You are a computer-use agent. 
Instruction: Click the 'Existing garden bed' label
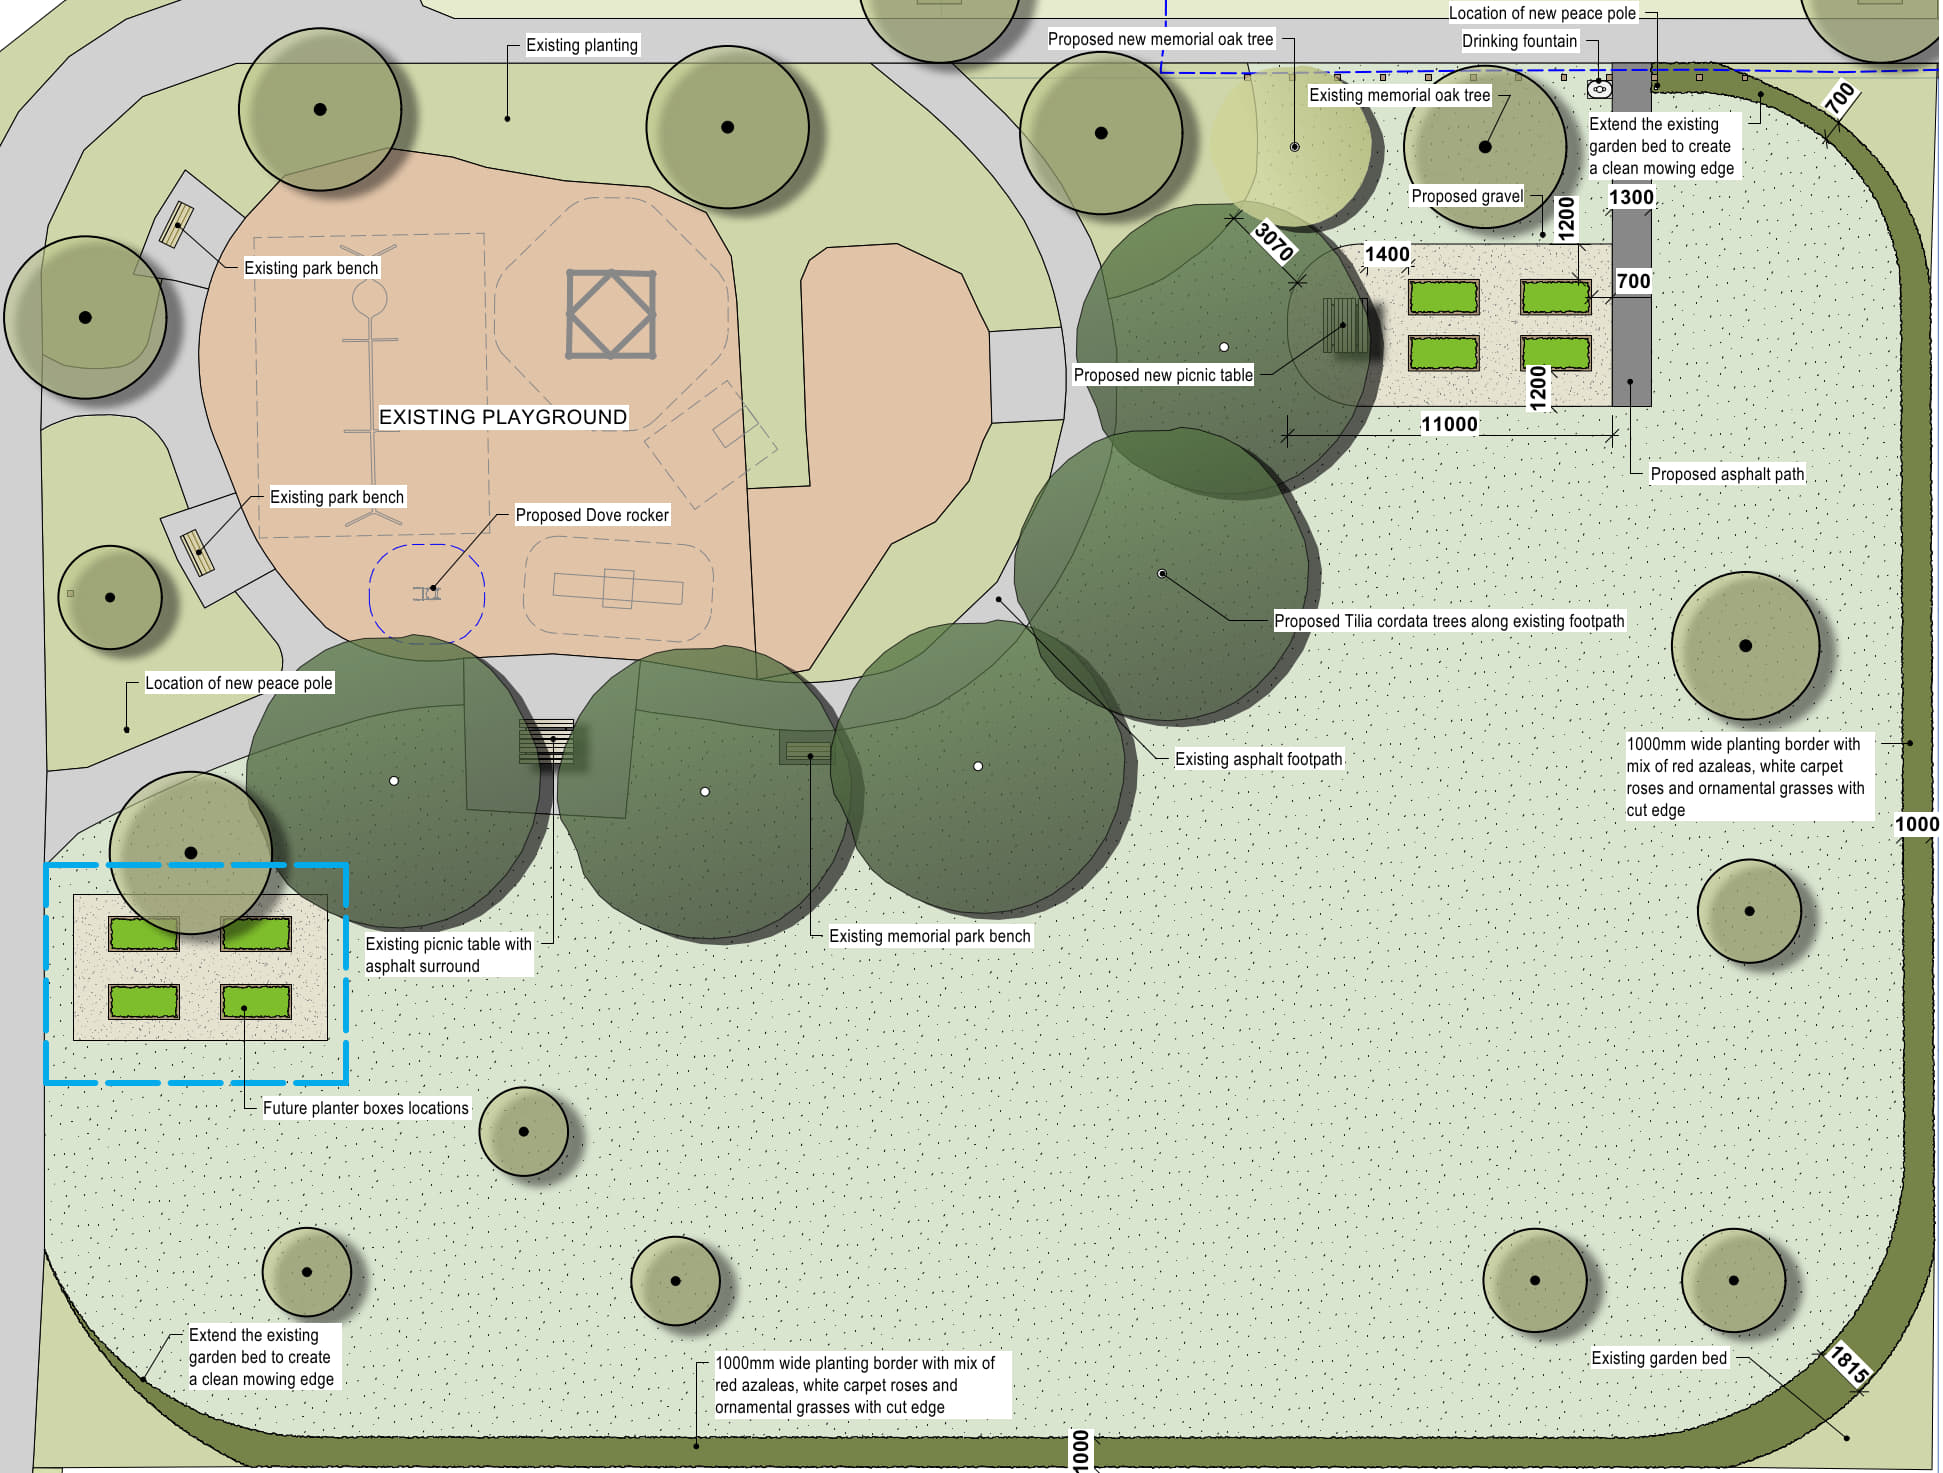coord(1658,1358)
